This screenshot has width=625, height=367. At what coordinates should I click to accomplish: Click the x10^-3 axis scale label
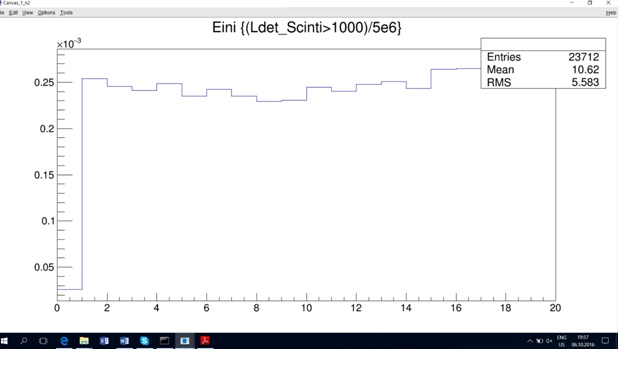(69, 43)
